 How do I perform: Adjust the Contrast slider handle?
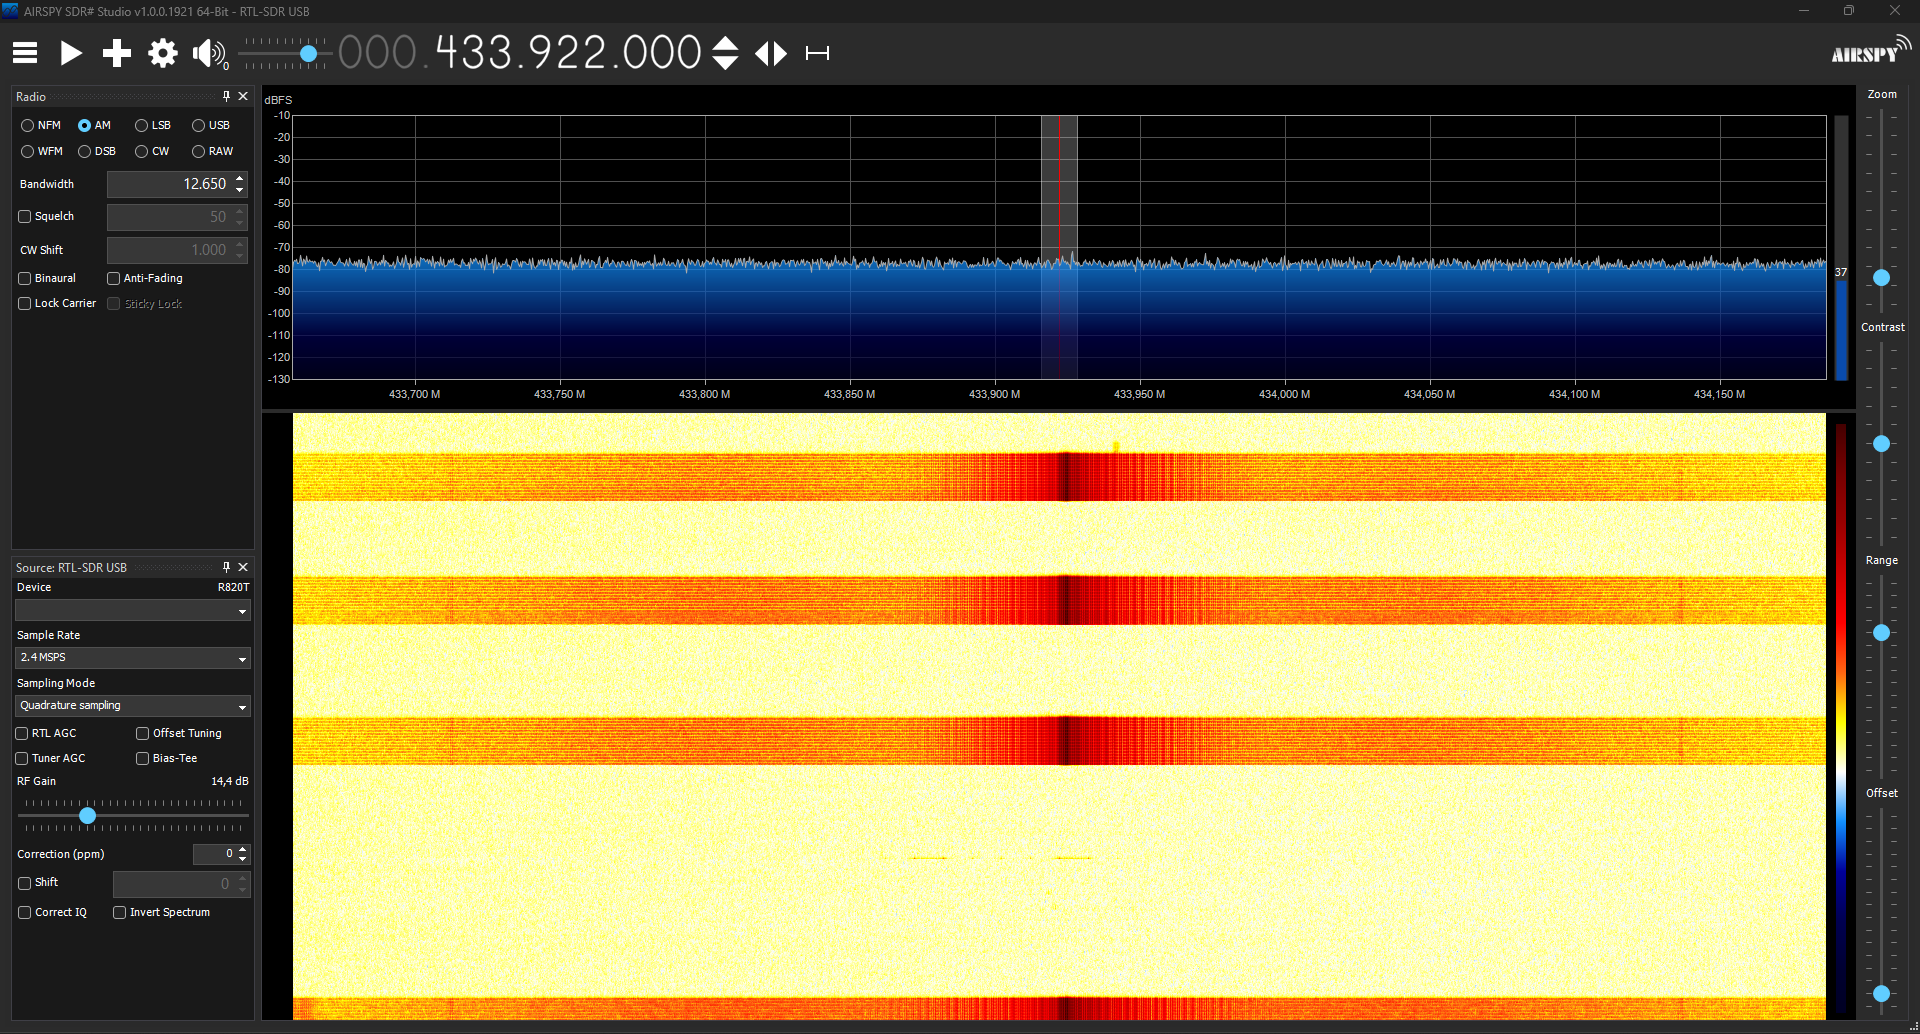tap(1881, 443)
